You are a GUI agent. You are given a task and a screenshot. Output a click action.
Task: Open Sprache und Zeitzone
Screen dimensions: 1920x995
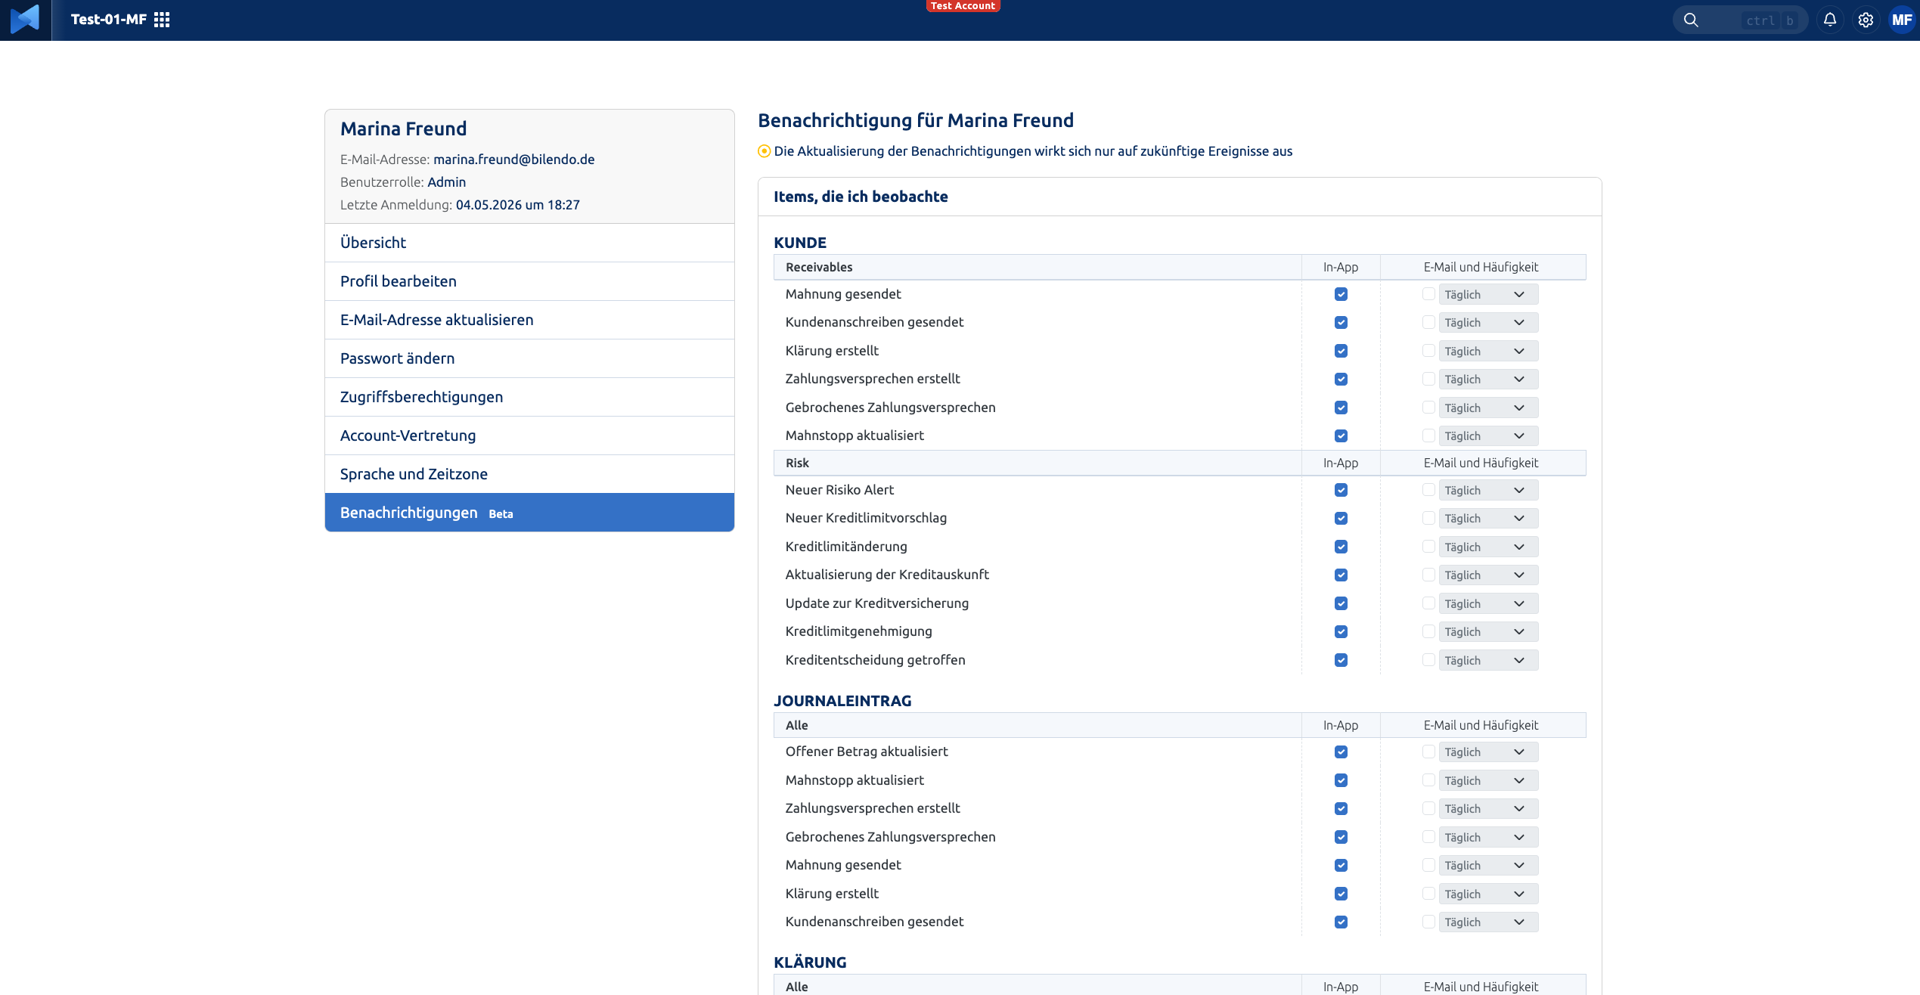click(x=529, y=474)
